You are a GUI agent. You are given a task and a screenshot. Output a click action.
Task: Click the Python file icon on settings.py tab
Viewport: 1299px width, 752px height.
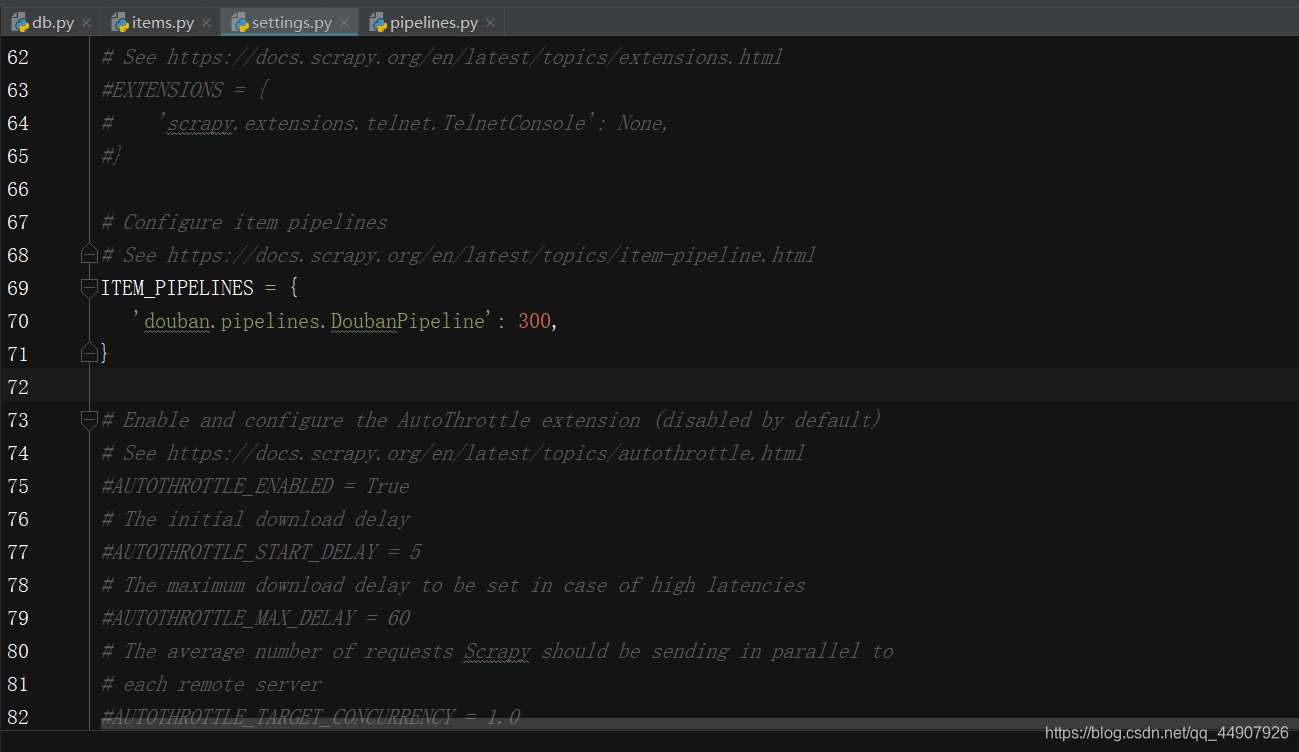pyautogui.click(x=239, y=22)
